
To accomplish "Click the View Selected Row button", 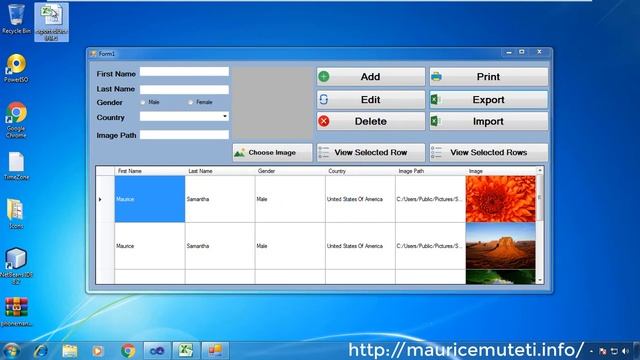I will coord(371,153).
